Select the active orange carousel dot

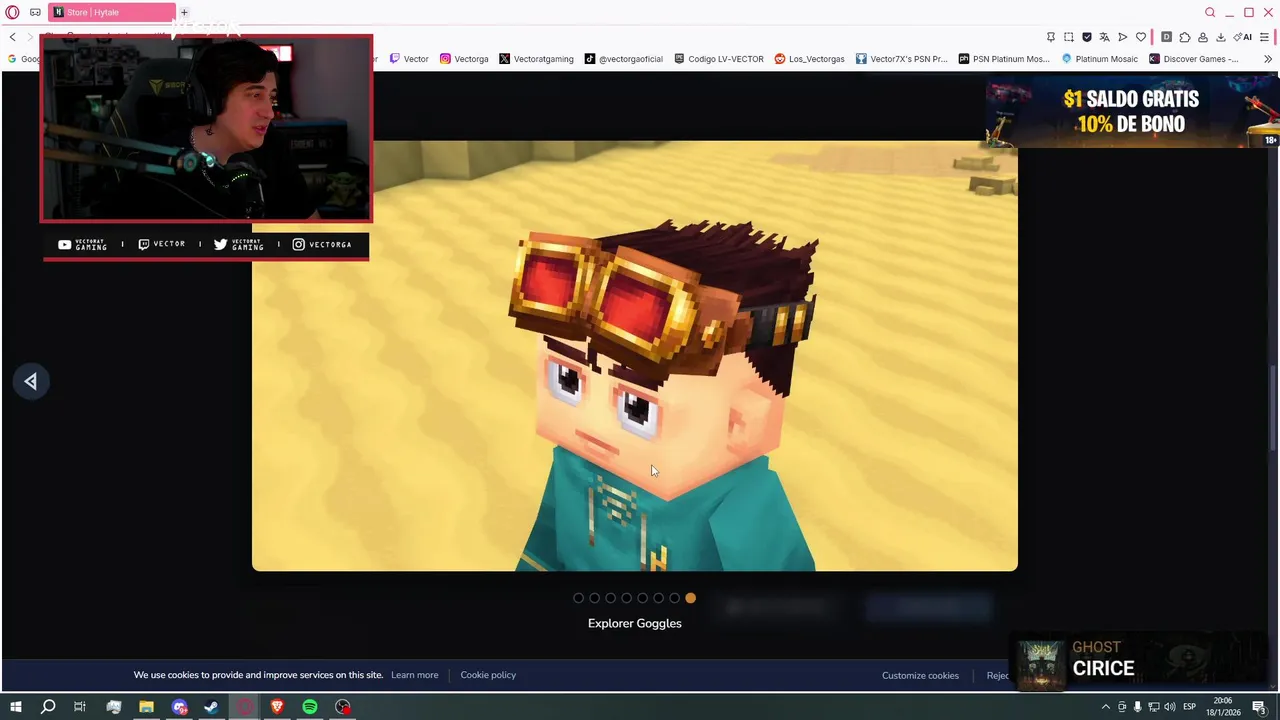[x=690, y=598]
